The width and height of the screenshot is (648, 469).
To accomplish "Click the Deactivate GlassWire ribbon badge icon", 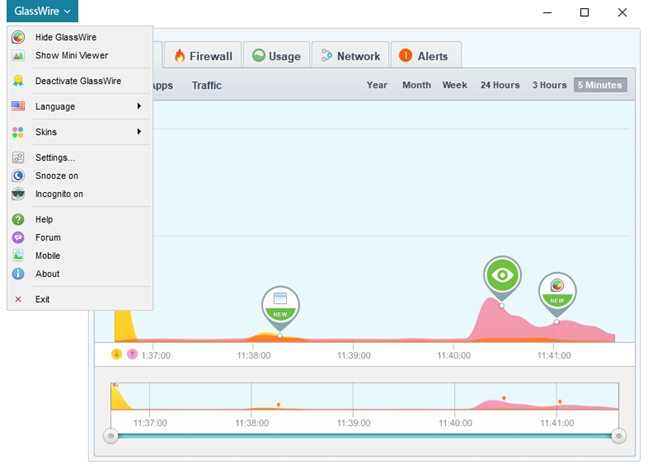I will point(18,81).
